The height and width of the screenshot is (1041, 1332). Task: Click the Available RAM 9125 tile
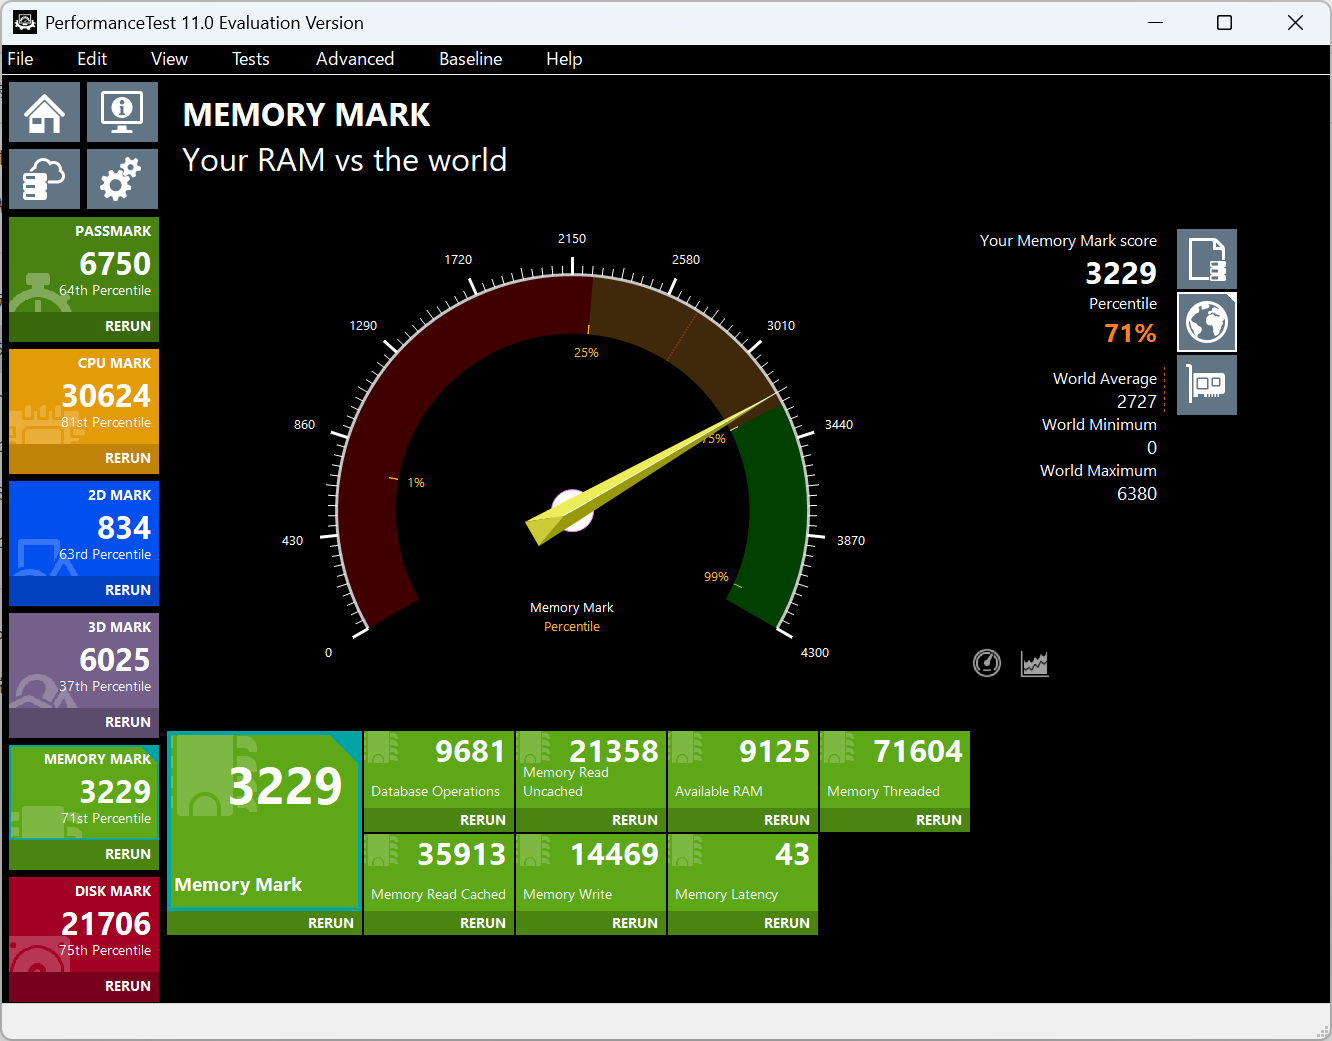click(743, 769)
